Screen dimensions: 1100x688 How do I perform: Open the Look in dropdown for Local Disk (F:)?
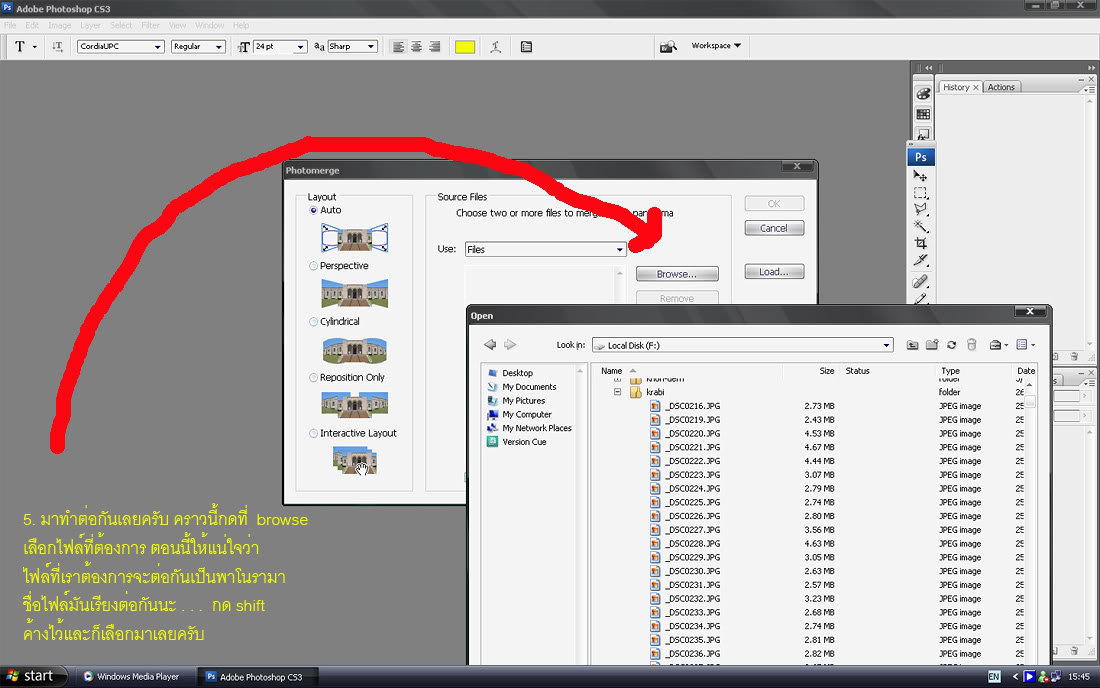click(743, 345)
